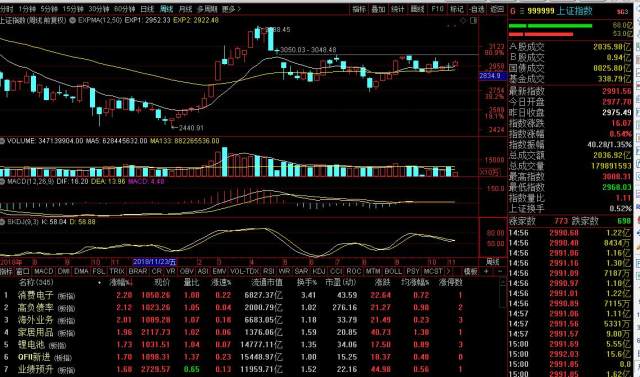Screen dimensions: 640x377
Task: Open the 模板 template dropdown
Action: 470,271
